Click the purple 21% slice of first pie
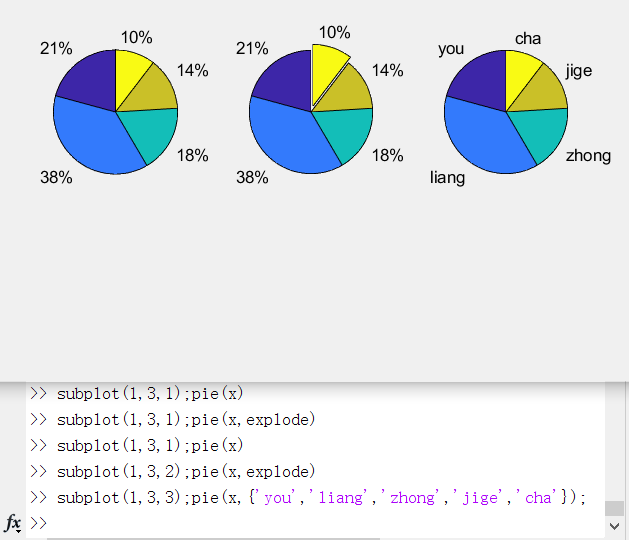 90,82
